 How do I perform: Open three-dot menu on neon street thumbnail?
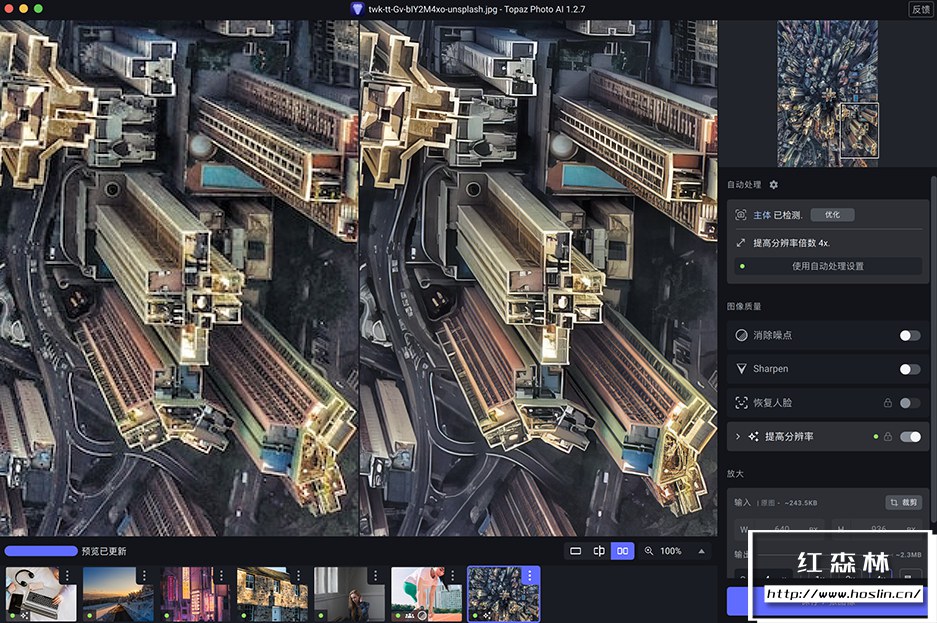[x=222, y=575]
